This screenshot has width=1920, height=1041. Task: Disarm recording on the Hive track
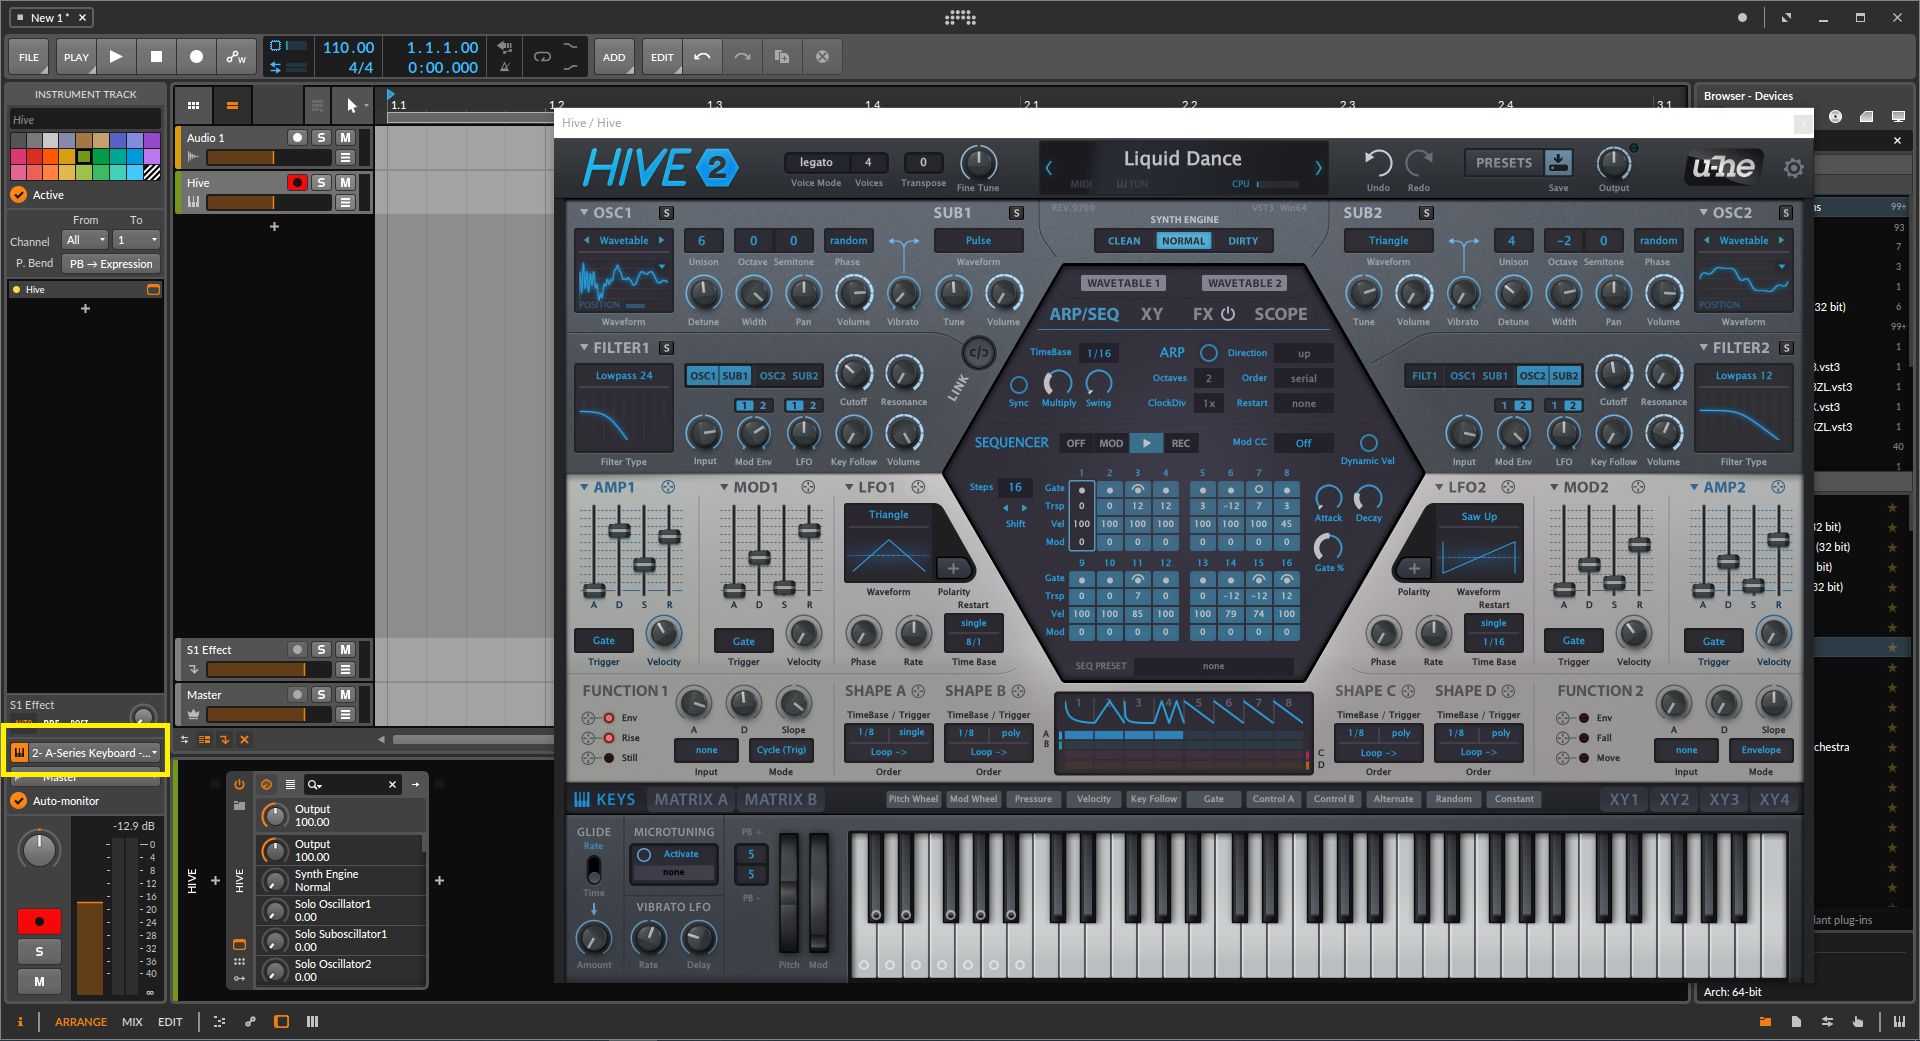click(x=297, y=183)
